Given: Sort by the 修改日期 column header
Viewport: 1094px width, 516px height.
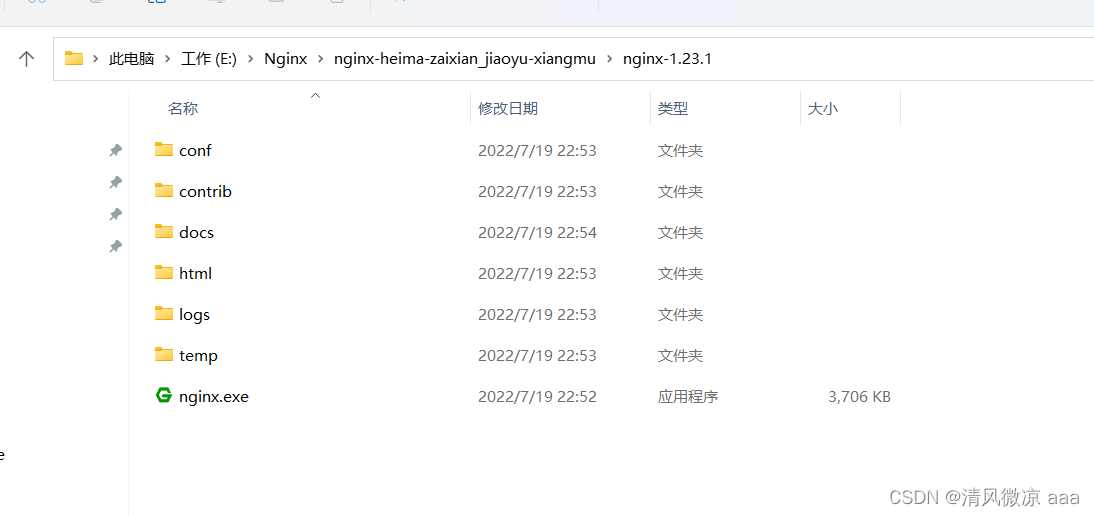Looking at the screenshot, I should click(508, 109).
